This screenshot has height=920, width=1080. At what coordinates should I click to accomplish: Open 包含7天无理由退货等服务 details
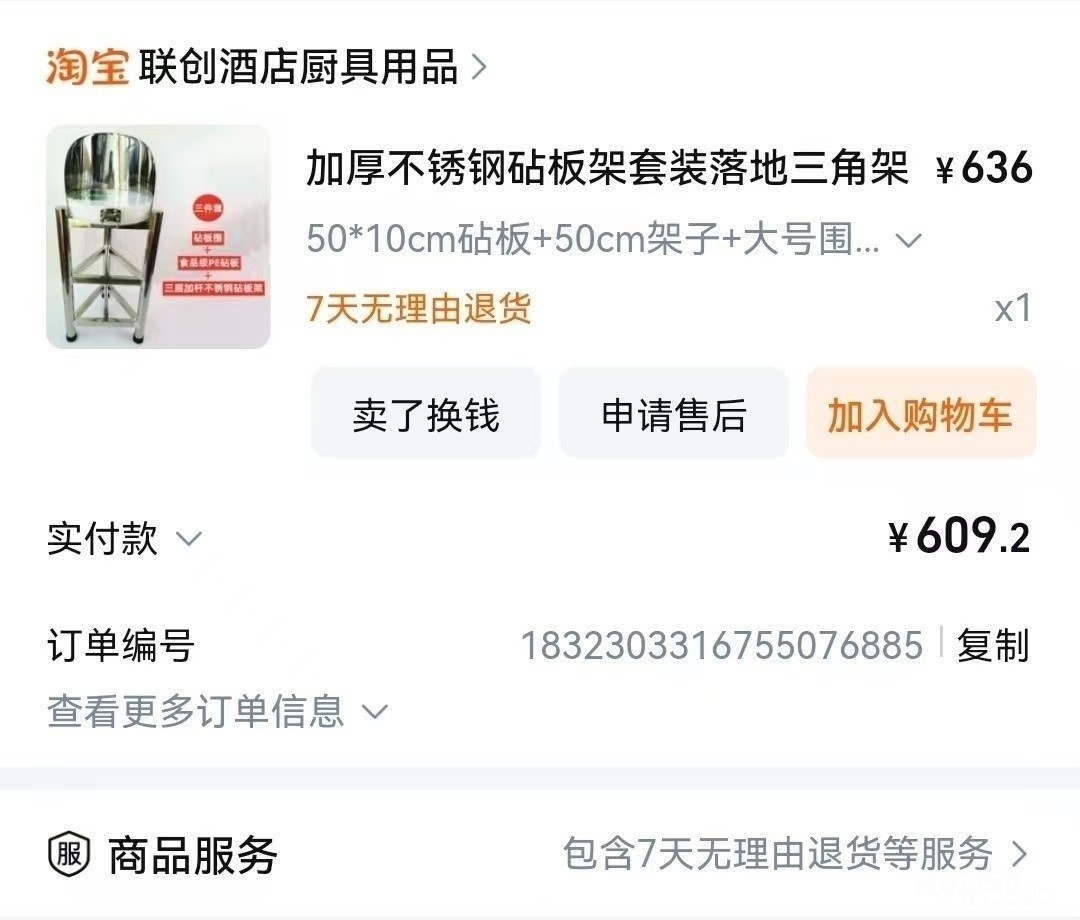778,855
